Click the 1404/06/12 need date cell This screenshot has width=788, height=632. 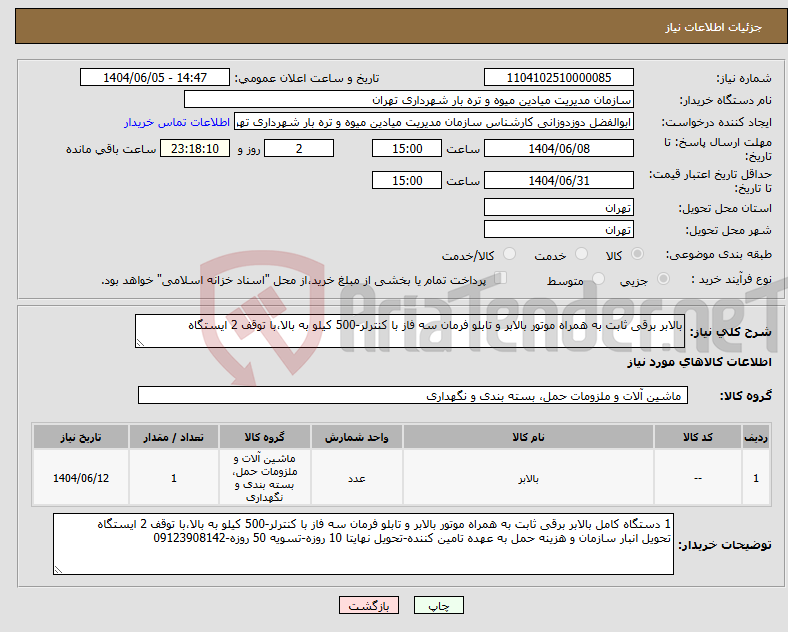81,478
